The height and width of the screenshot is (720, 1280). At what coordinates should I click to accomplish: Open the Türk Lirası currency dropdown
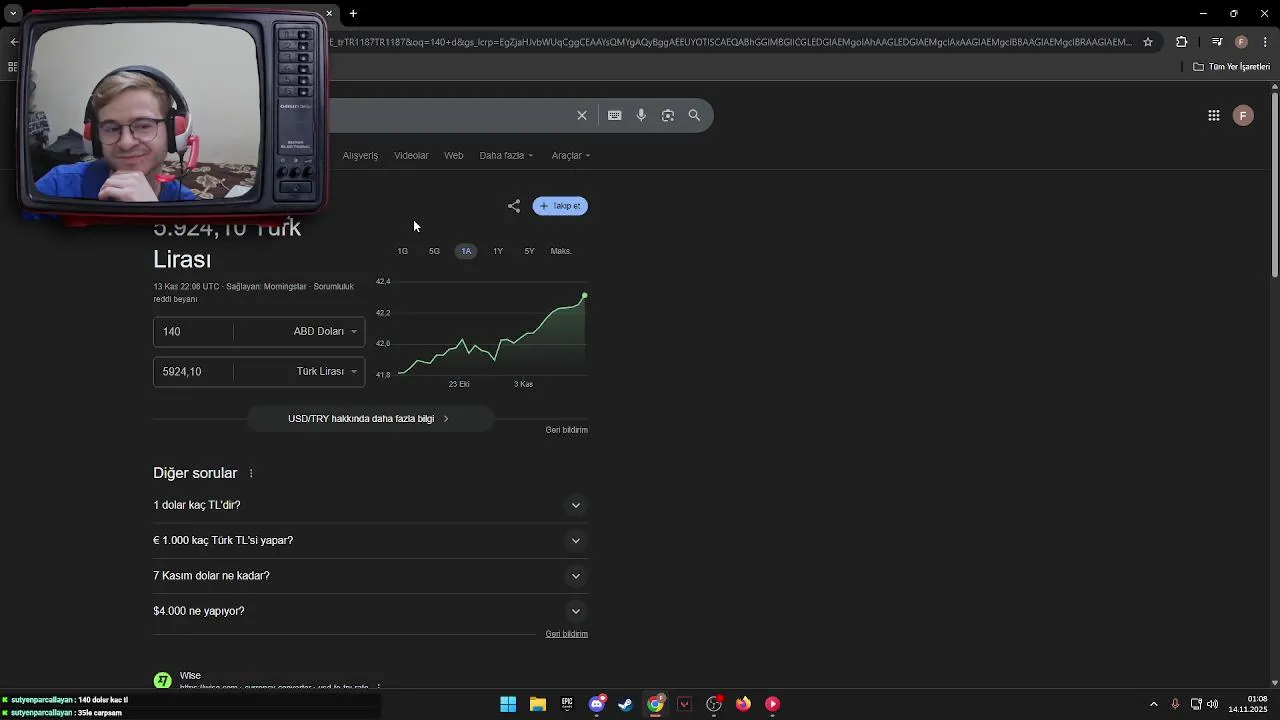327,371
